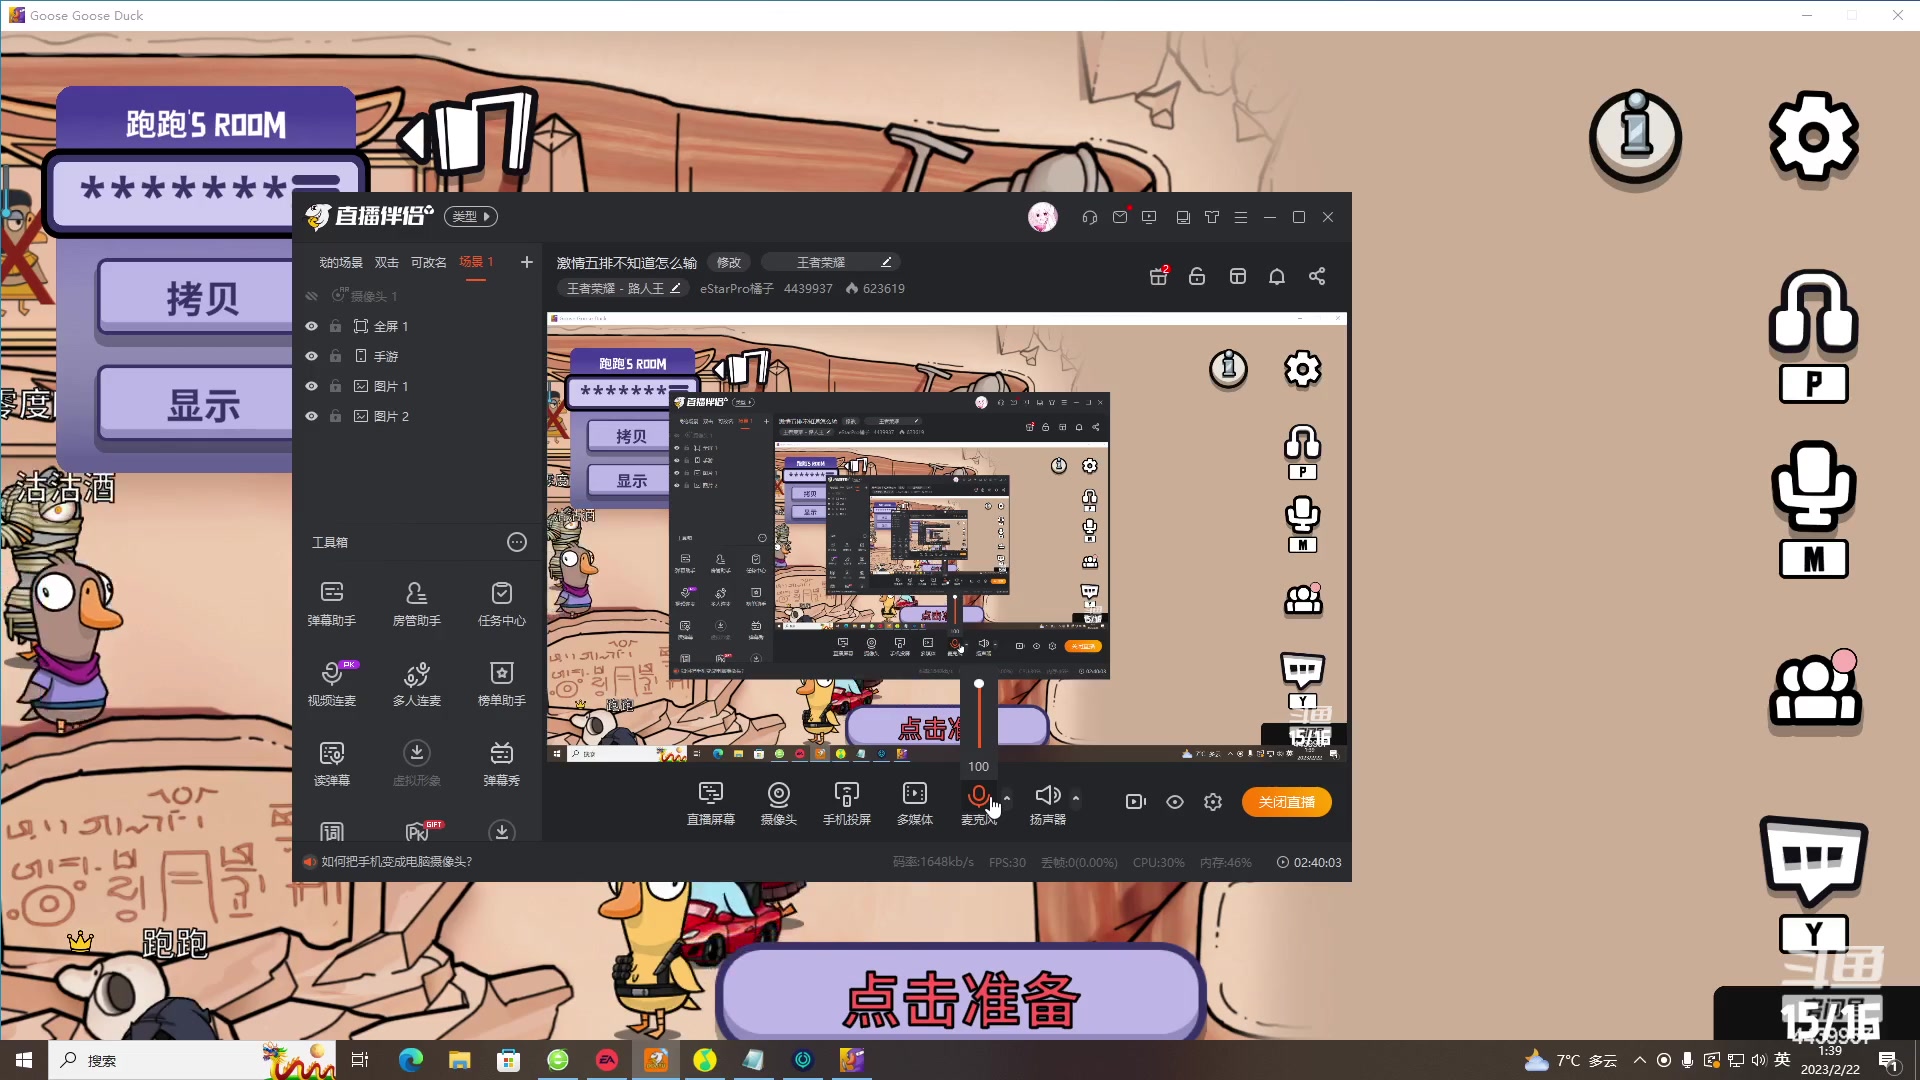
Task: Open the 多人连麦 multi-user mic link
Action: [x=416, y=684]
